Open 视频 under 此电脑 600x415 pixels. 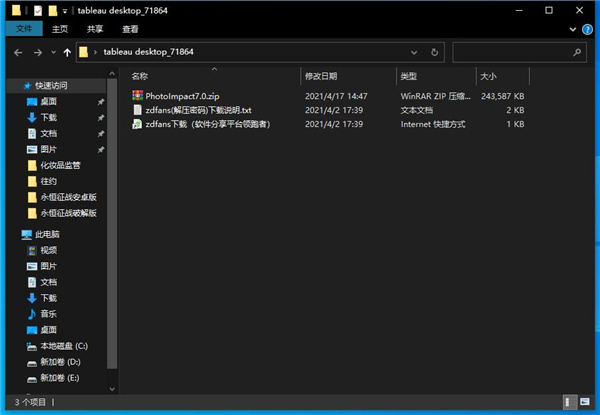point(49,250)
